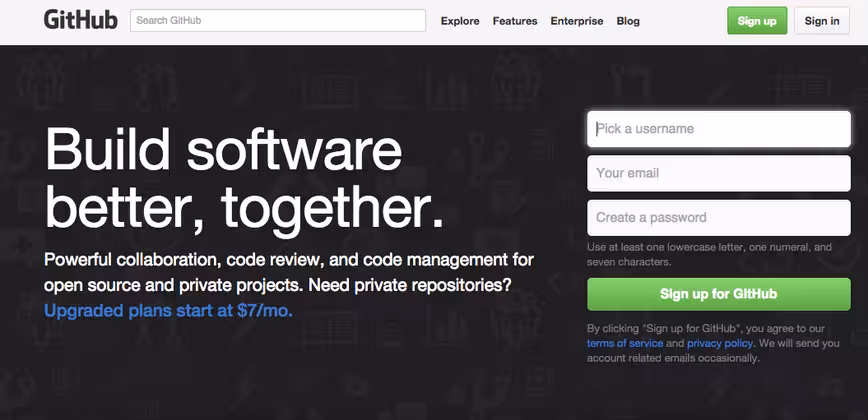868x420 pixels.
Task: Open the Features menu item
Action: tap(515, 21)
